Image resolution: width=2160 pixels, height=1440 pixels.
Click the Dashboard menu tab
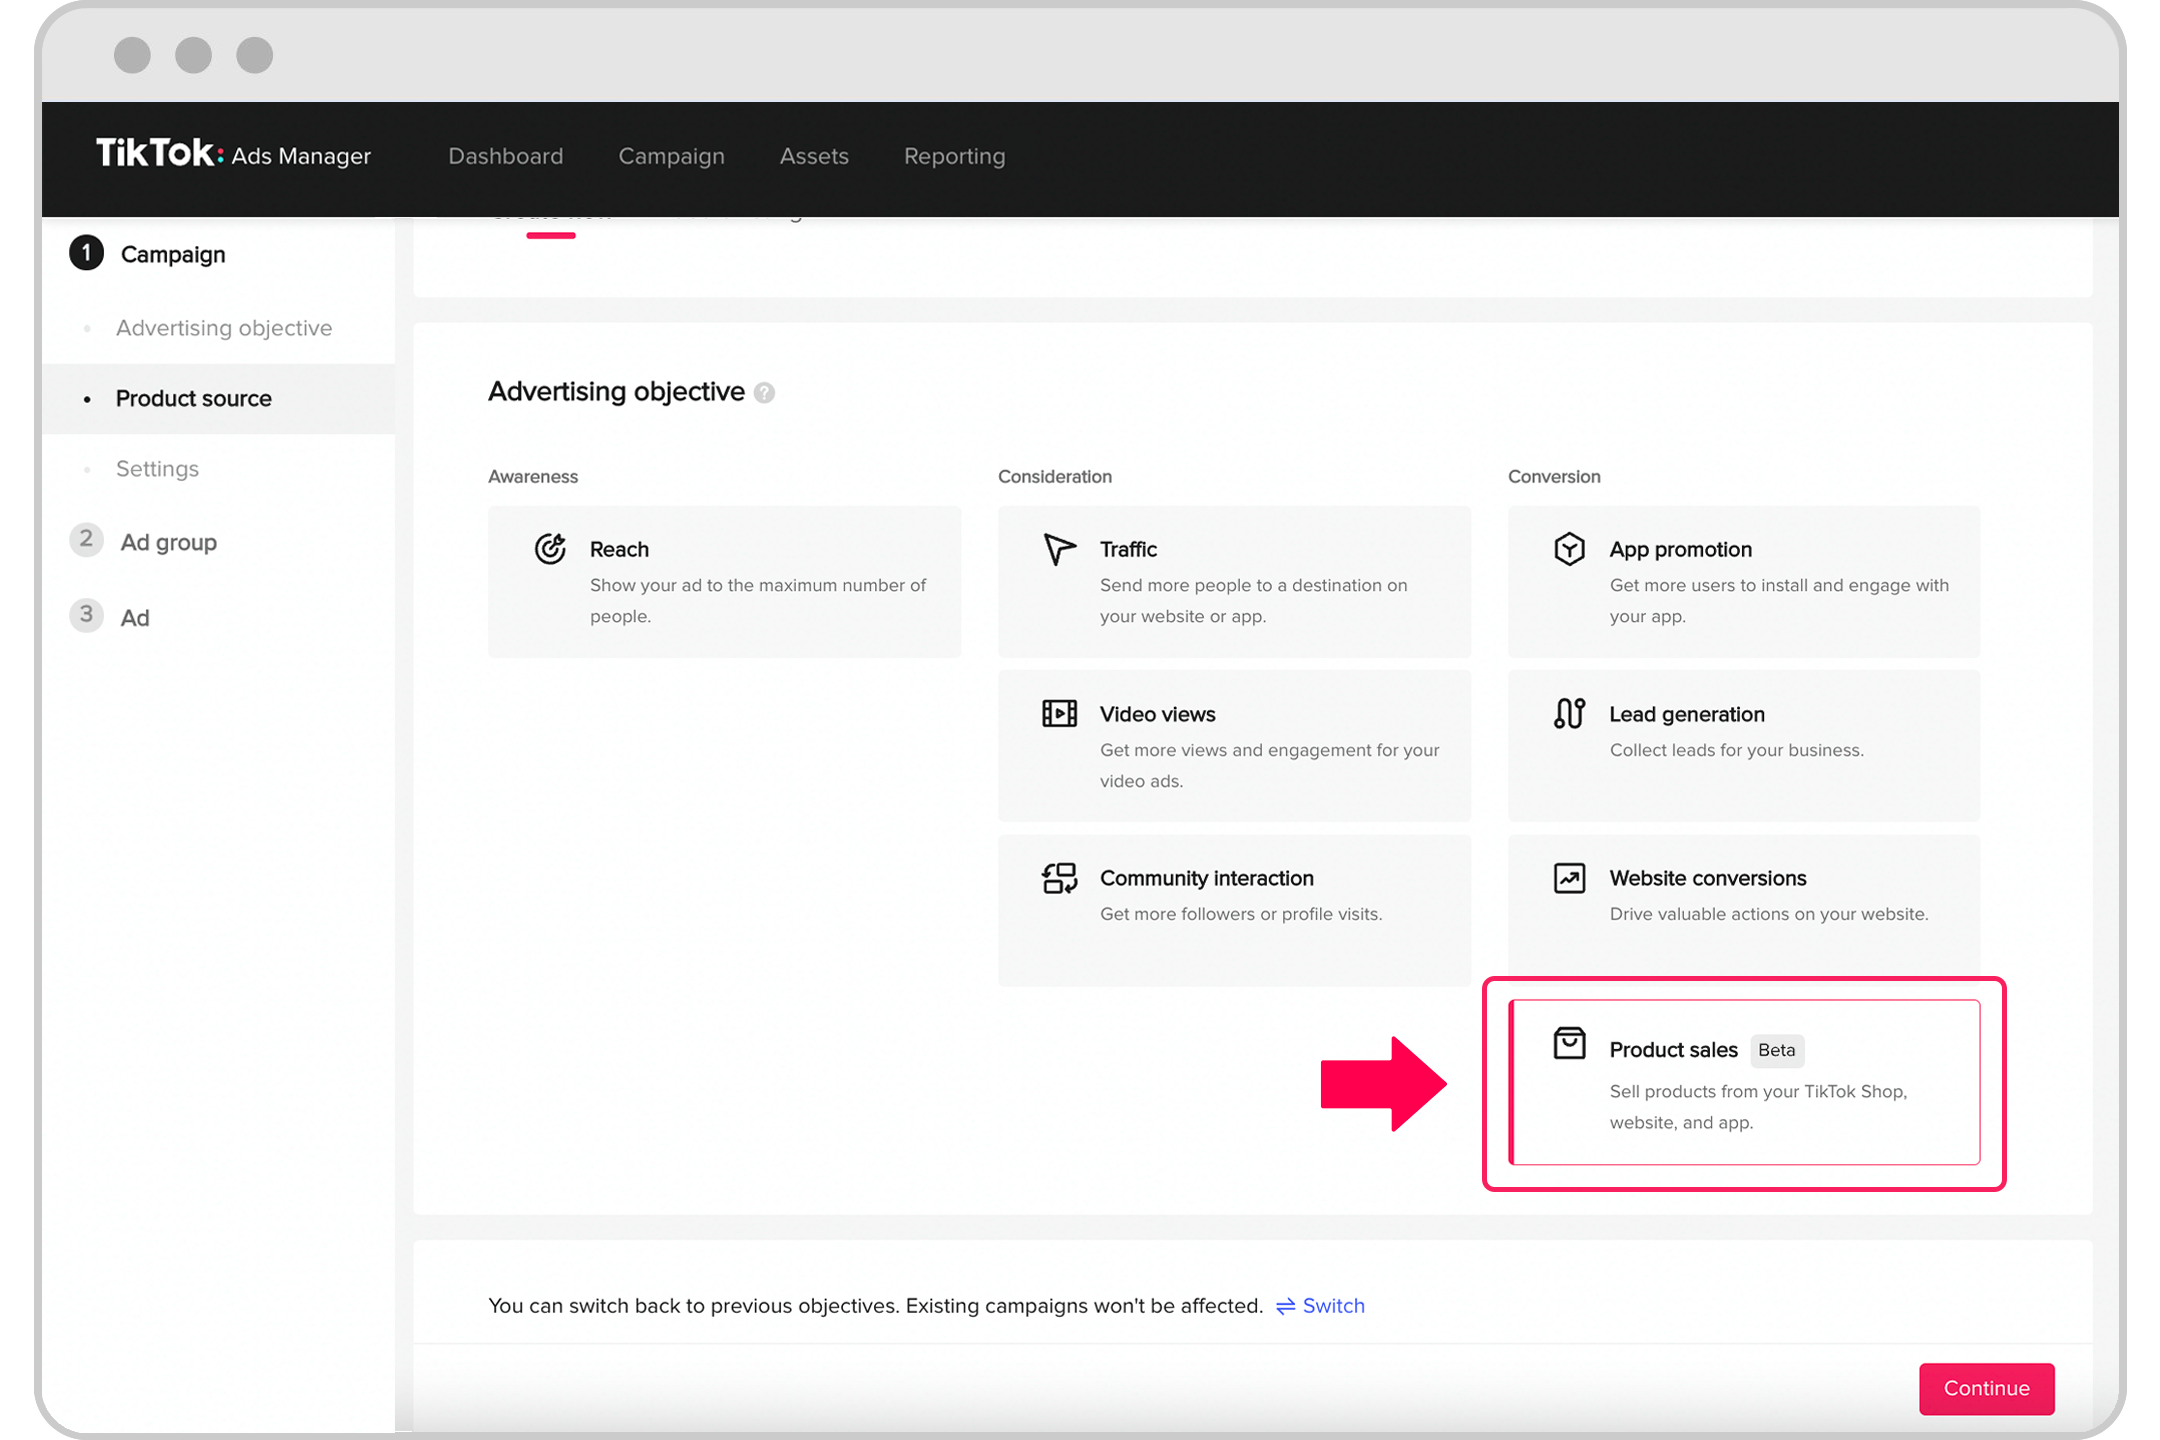505,156
